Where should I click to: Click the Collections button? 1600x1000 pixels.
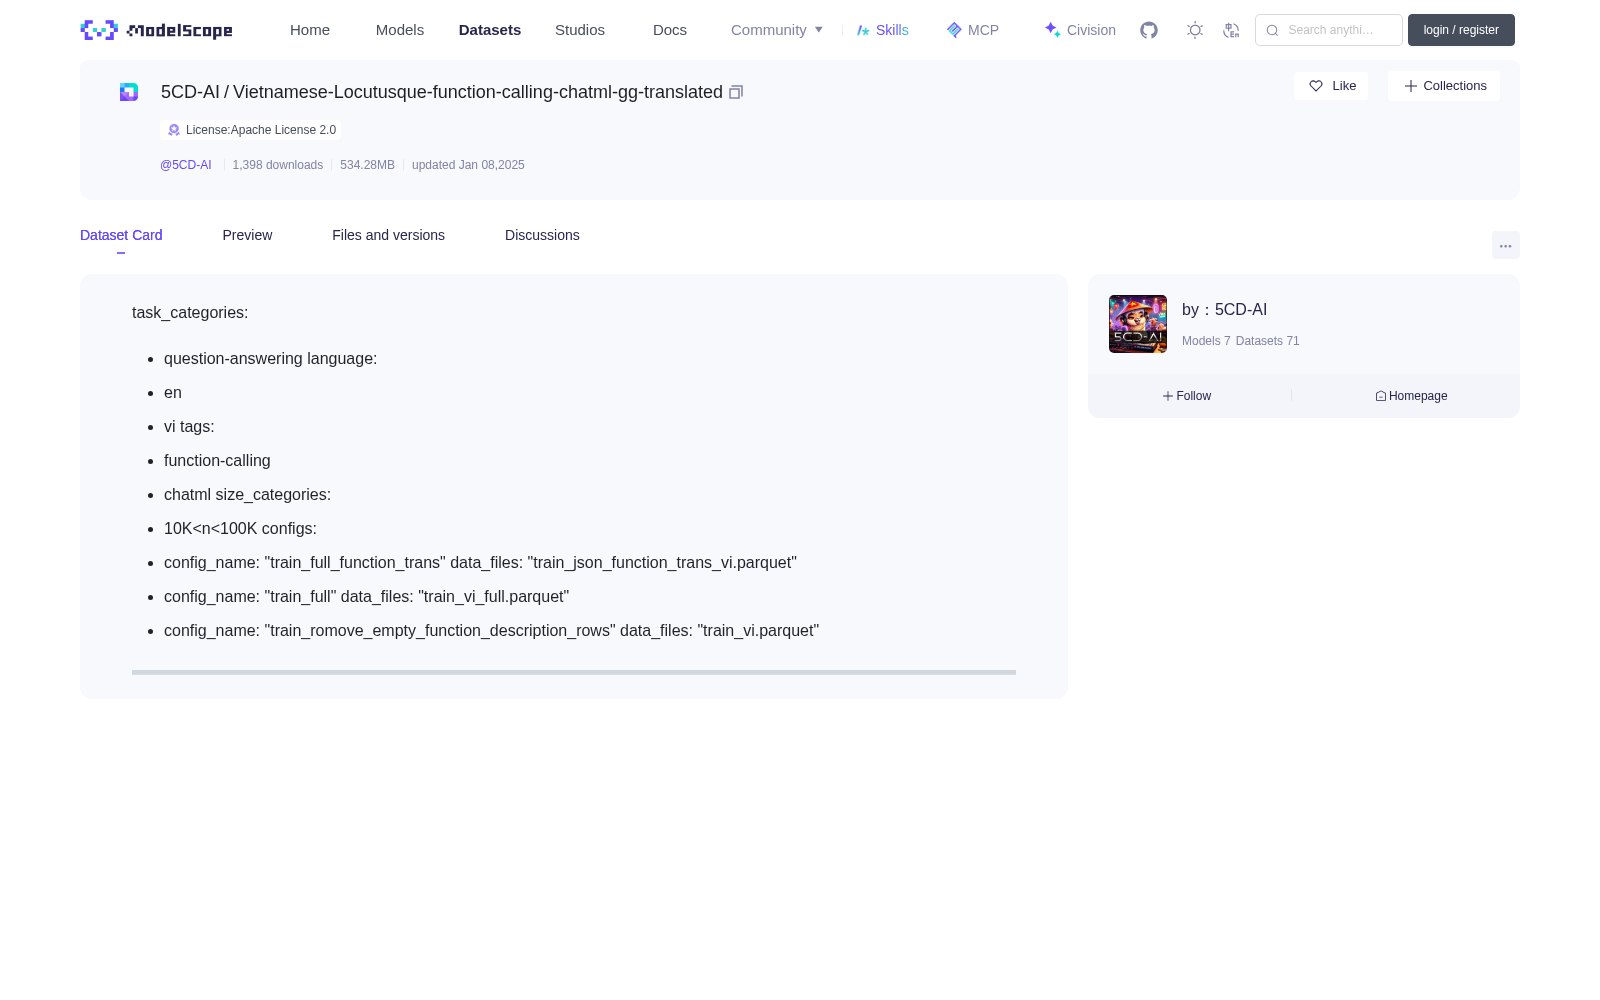tap(1444, 86)
